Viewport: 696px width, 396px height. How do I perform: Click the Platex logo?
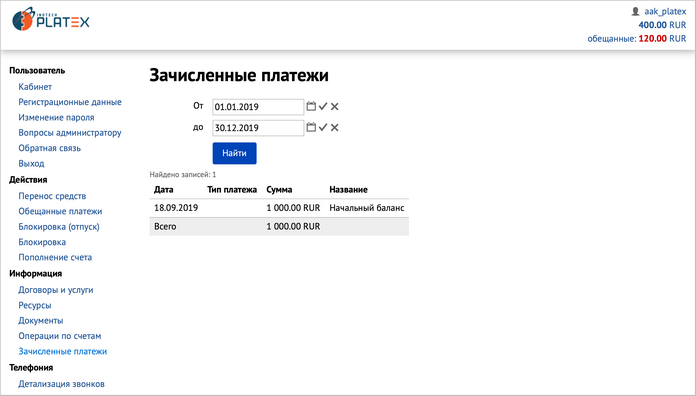pyautogui.click(x=51, y=20)
